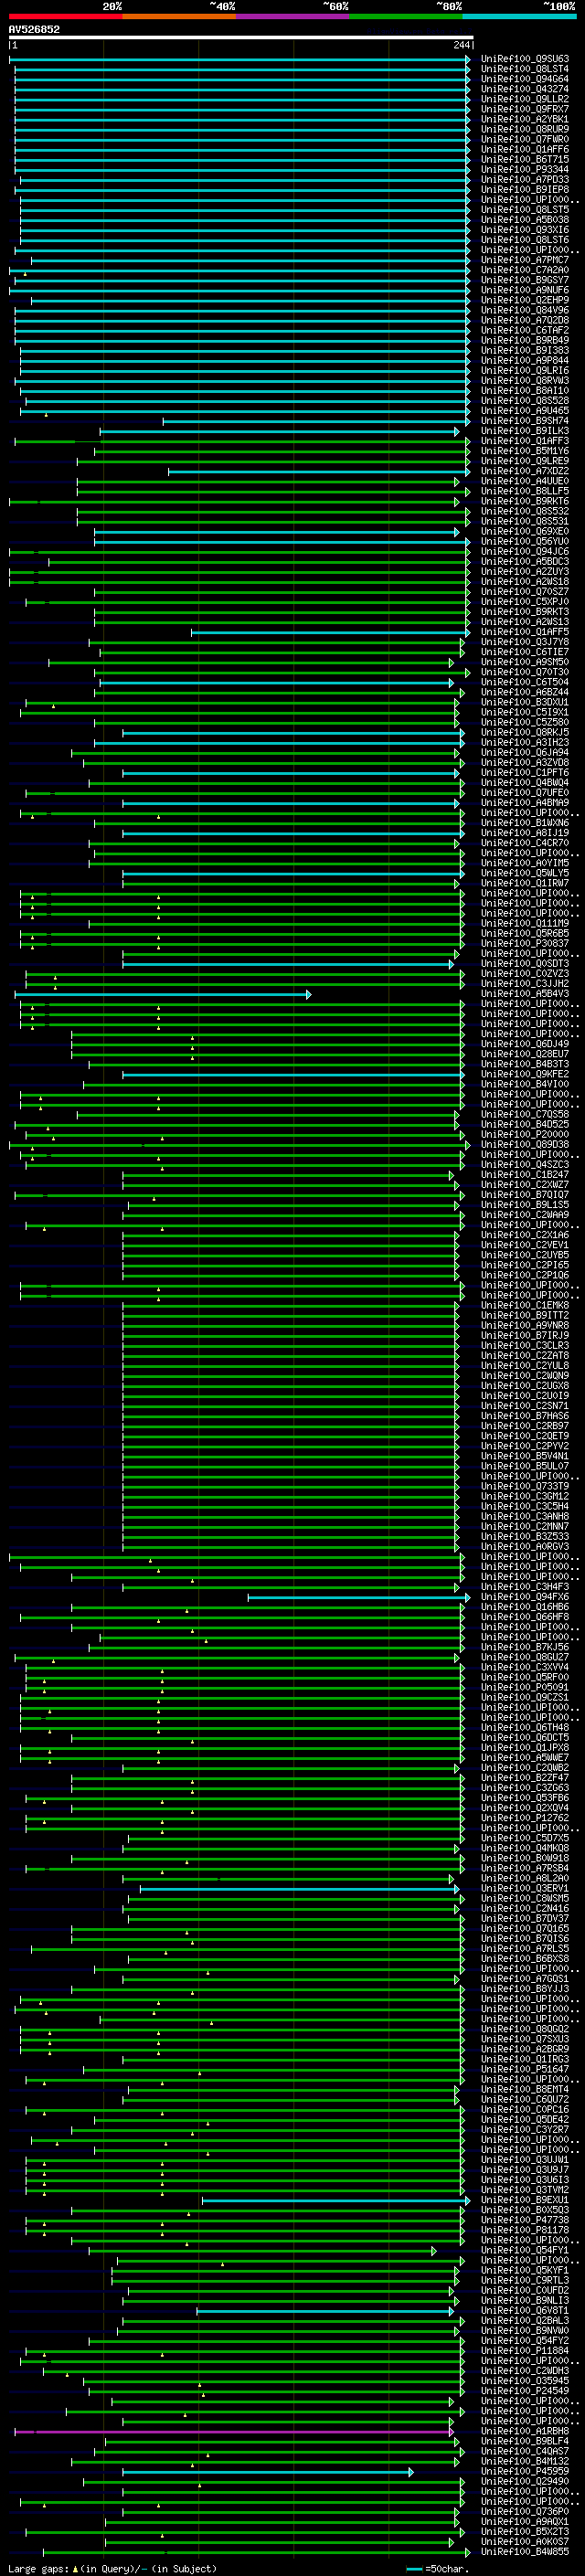
Task: Open hit UniRef100_C1EMK8
Action: [x=524, y=1306]
